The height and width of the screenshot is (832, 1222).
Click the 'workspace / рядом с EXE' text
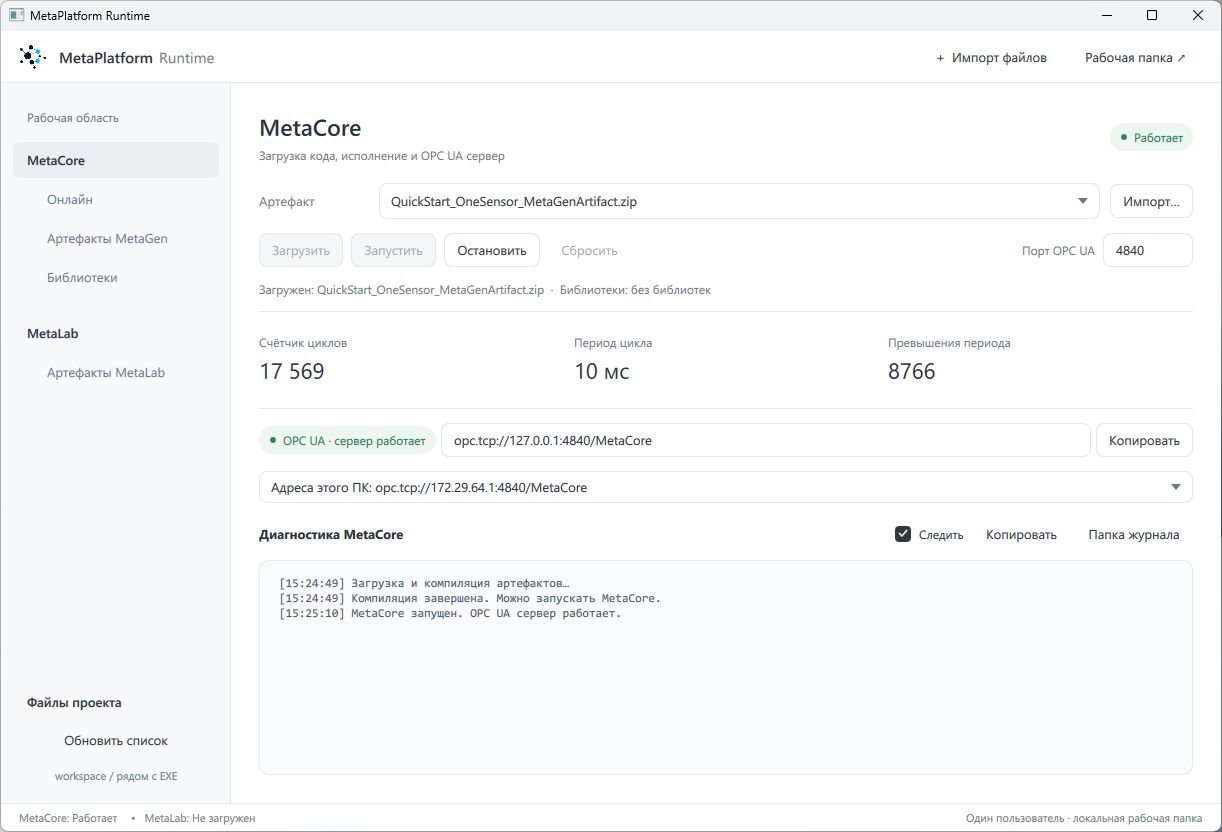pyautogui.click(x=116, y=776)
